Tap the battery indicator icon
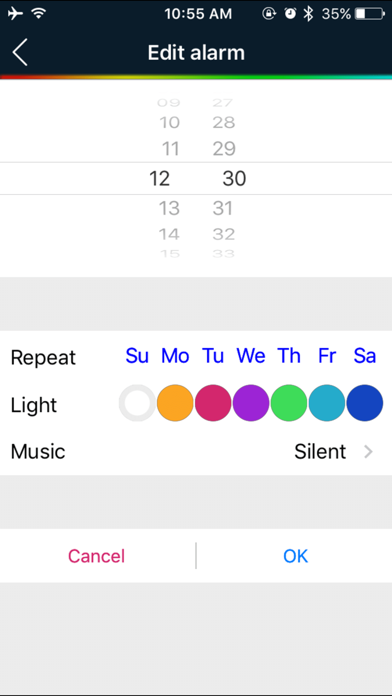The height and width of the screenshot is (696, 392). tap(370, 14)
